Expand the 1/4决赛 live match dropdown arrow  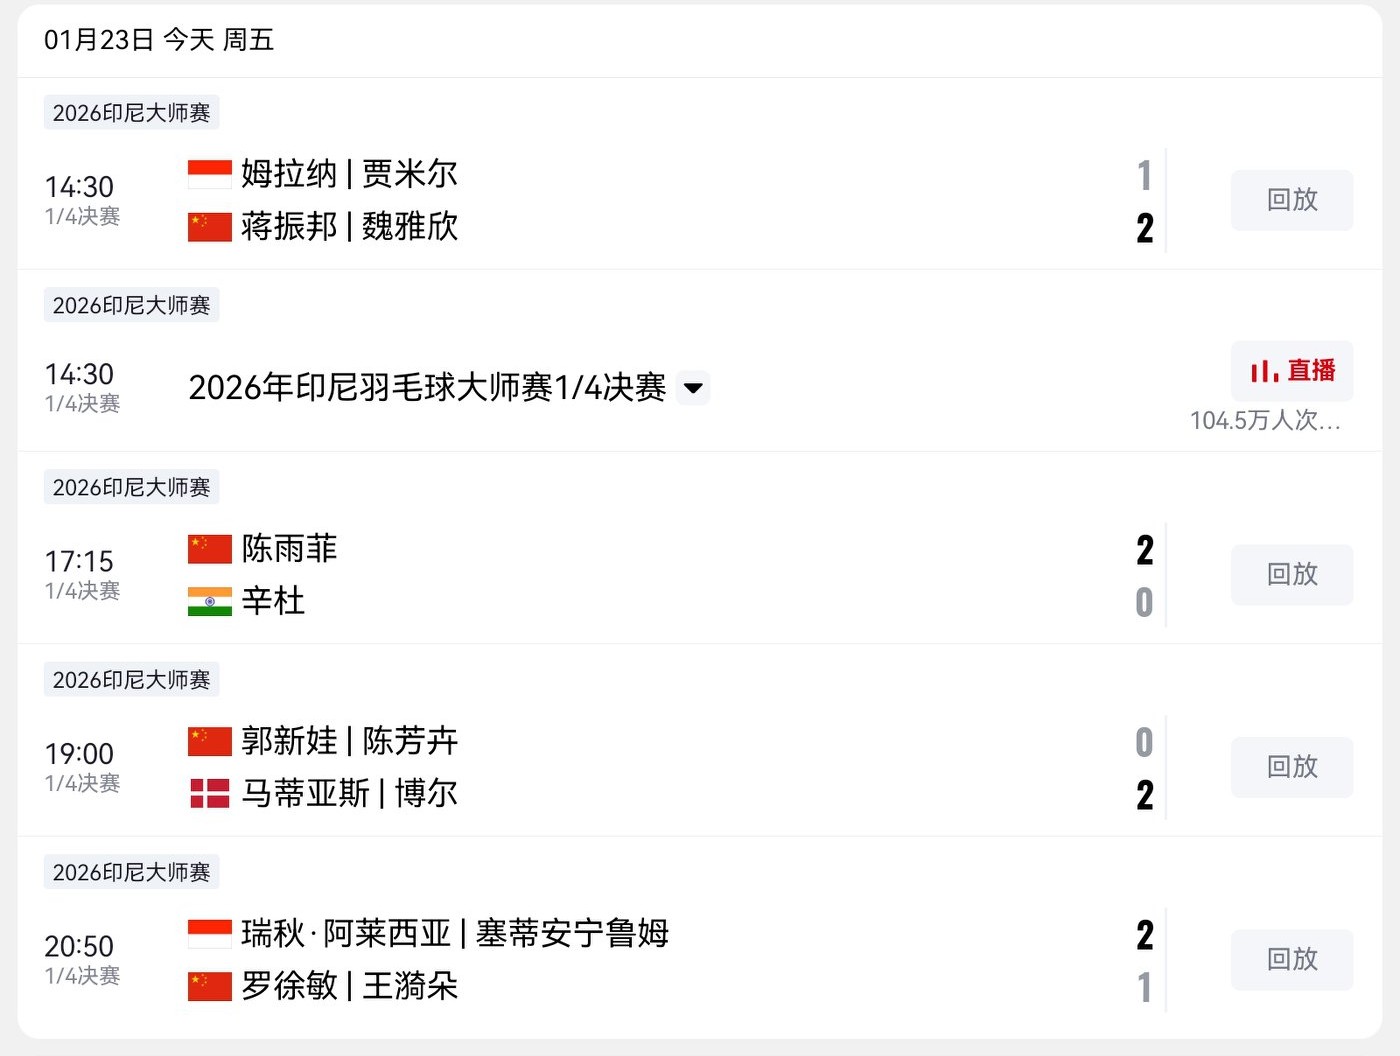point(693,388)
